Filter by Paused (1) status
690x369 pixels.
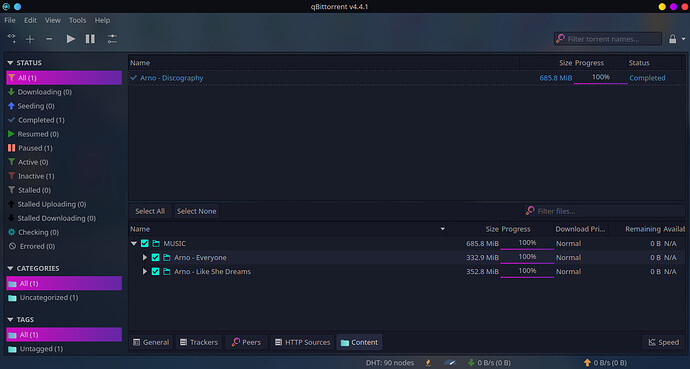[x=64, y=148]
